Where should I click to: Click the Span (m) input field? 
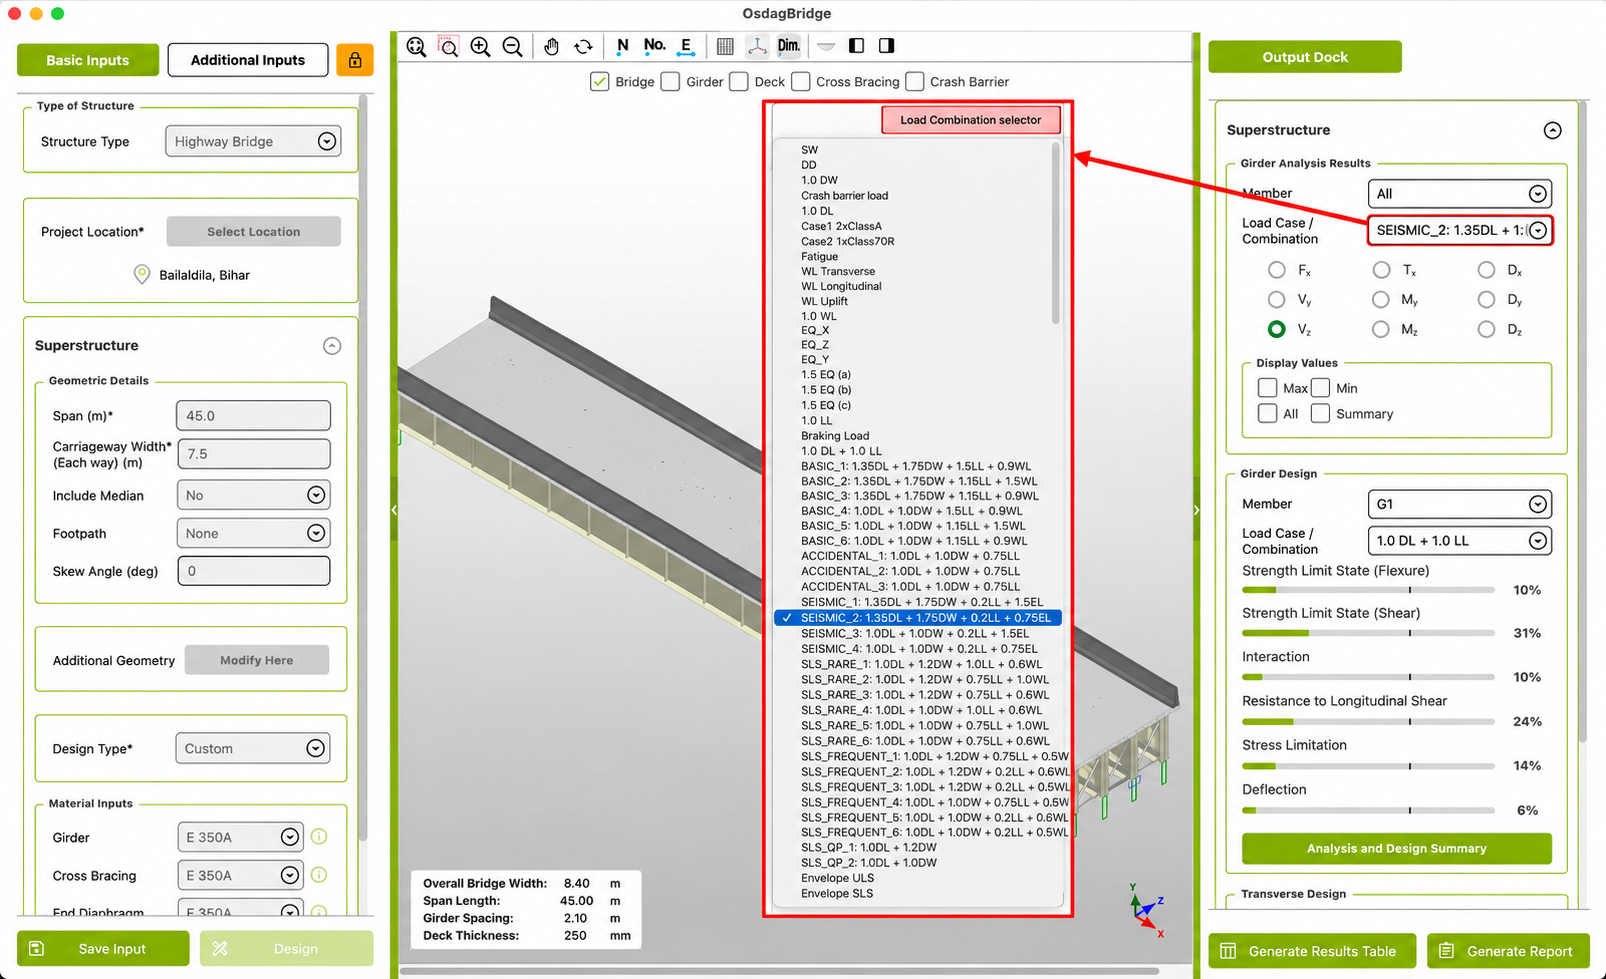[253, 415]
